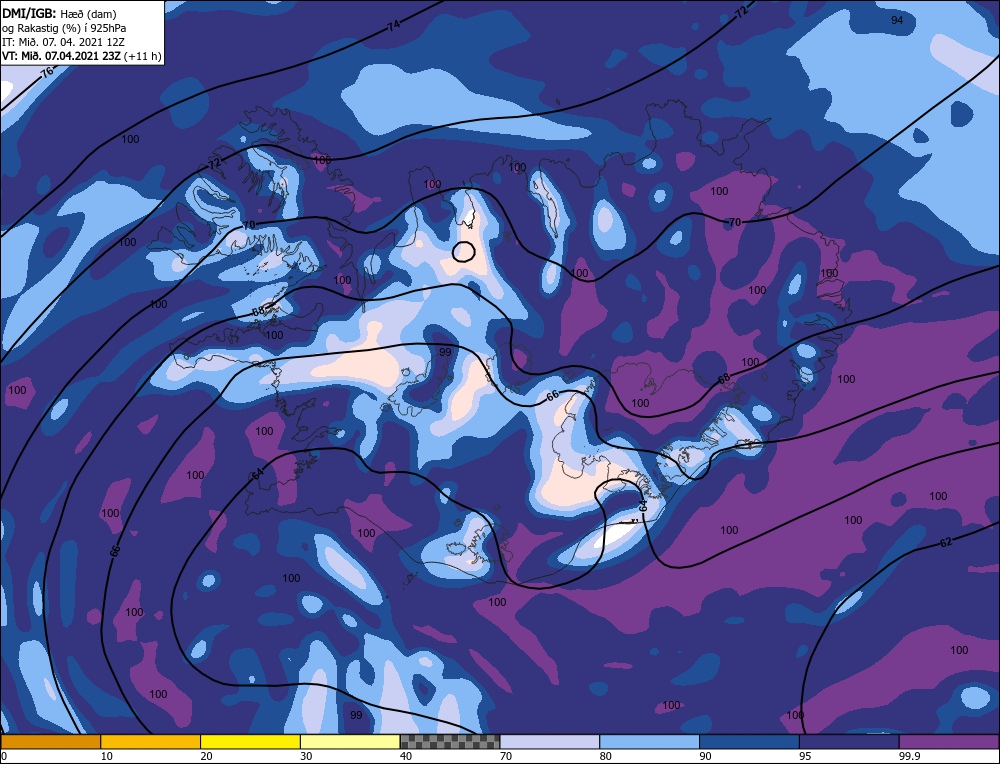Choose the pale yellow 30–40 legend swatch
This screenshot has height=764, width=1000.
(x=350, y=742)
